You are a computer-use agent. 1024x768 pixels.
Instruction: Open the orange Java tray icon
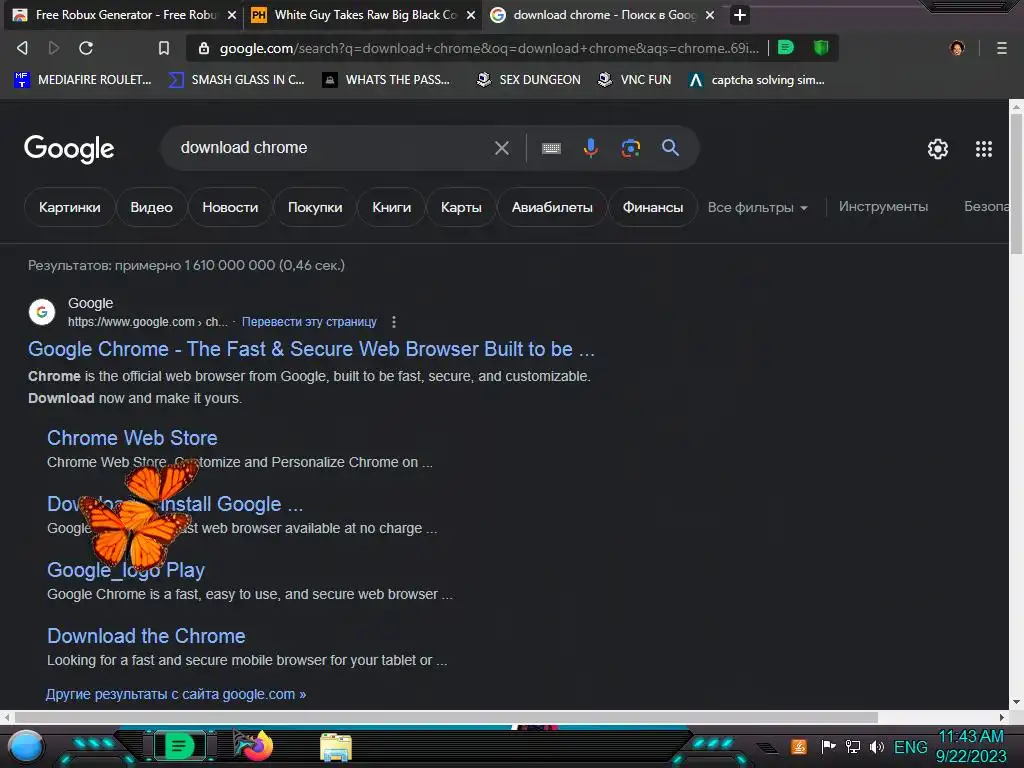coord(799,746)
